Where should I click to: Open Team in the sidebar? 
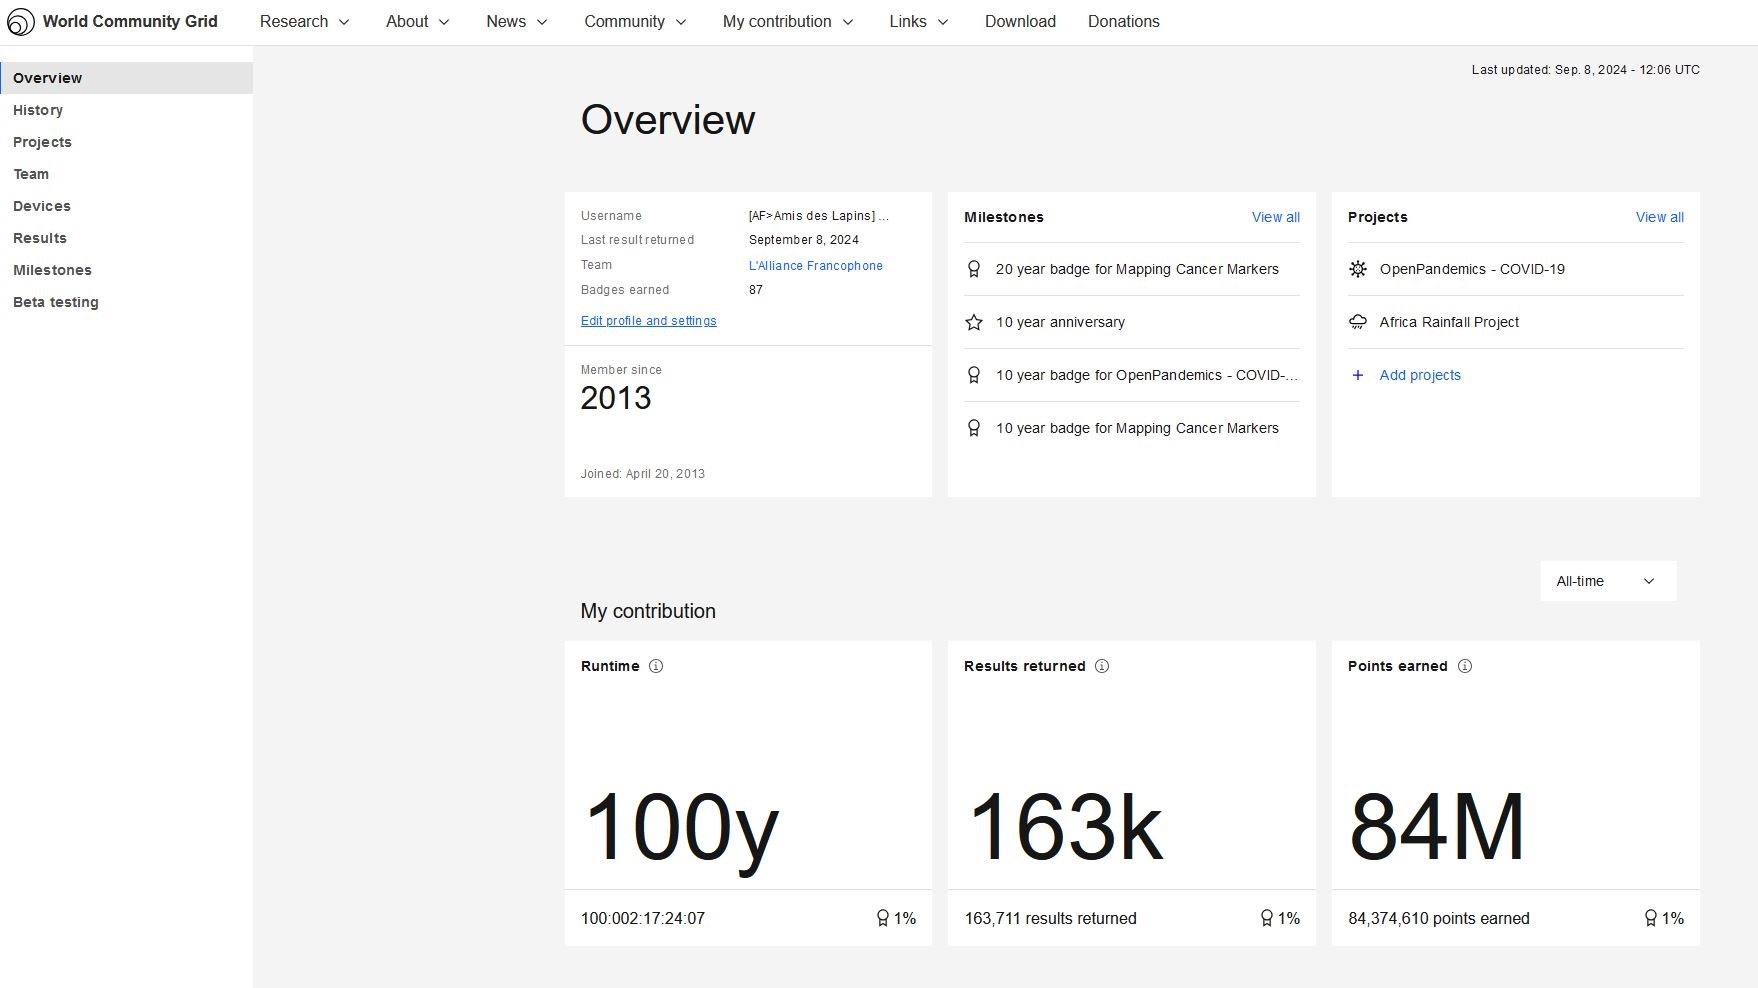(126, 174)
